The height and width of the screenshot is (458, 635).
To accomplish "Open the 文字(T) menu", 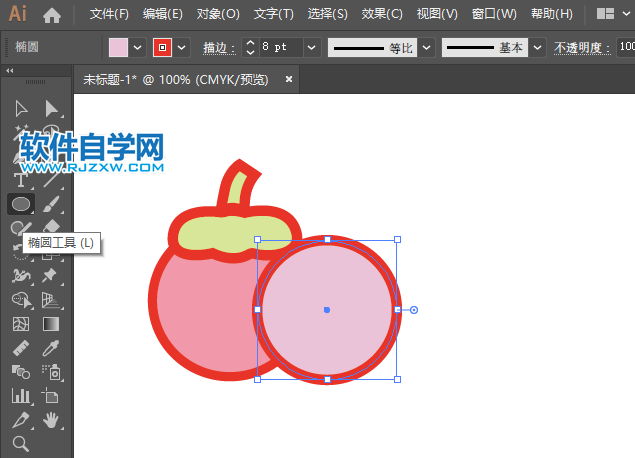I will pyautogui.click(x=273, y=14).
